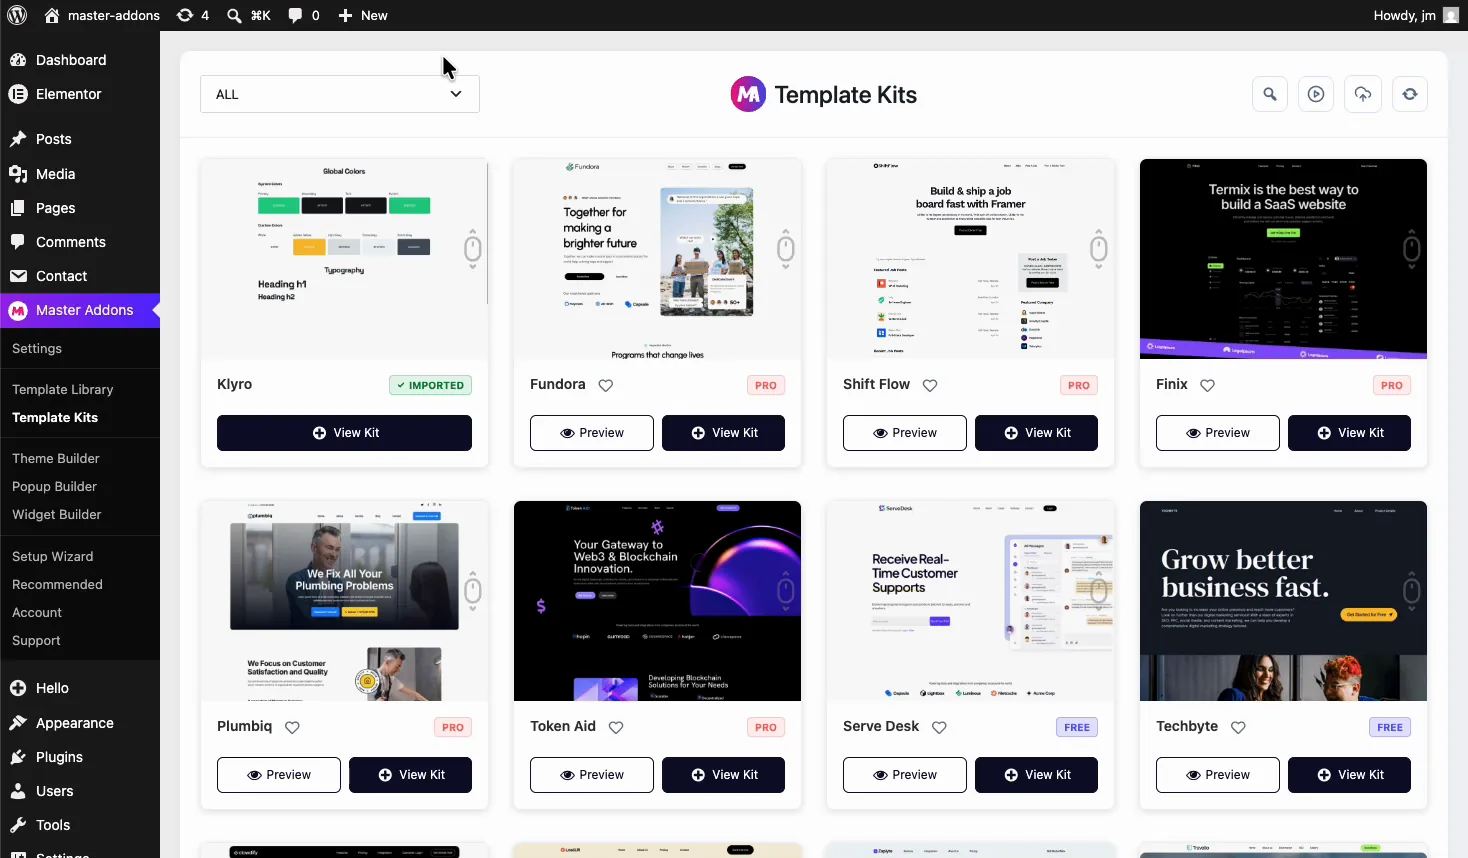
Task: Click View Kit for Plumbiq
Action: pos(410,775)
